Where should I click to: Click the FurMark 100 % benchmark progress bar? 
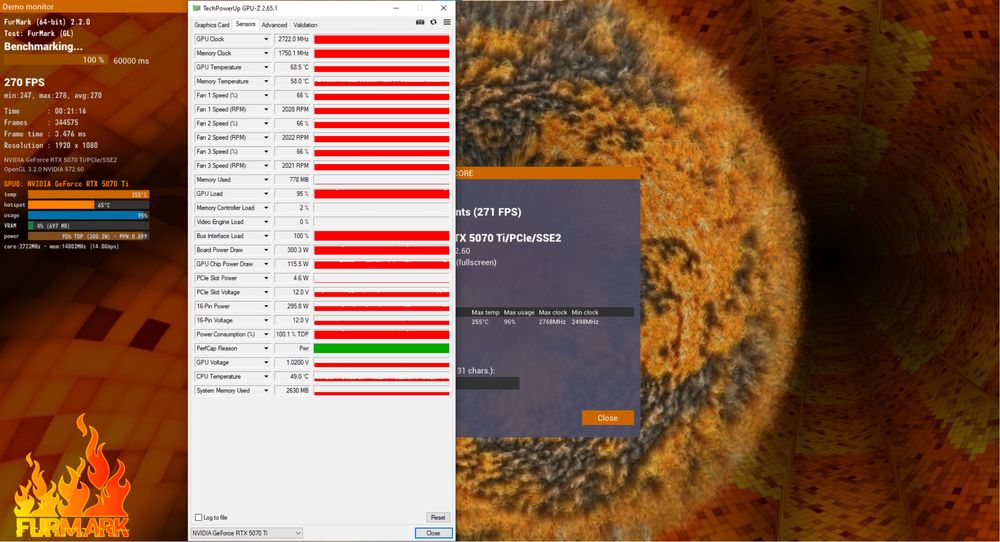(x=55, y=60)
